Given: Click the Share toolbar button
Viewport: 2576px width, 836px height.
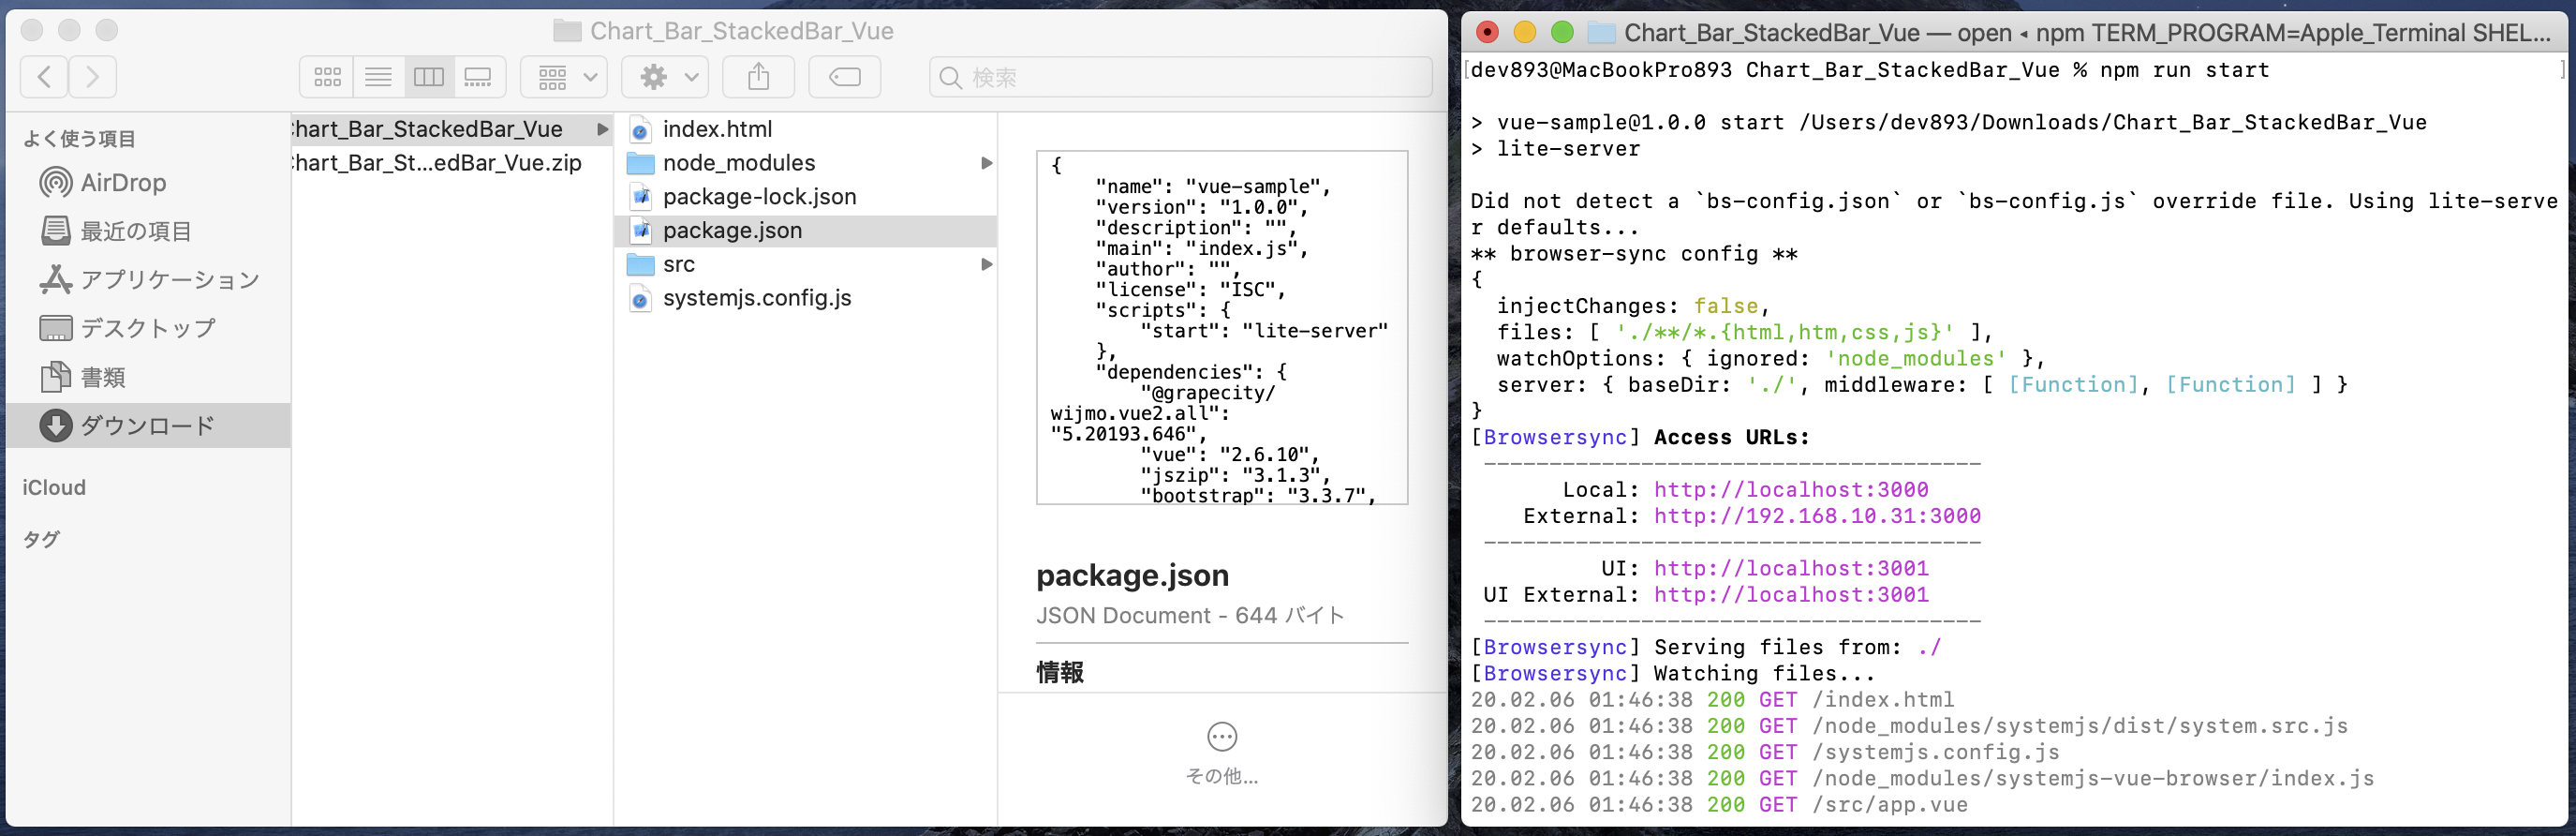Looking at the screenshot, I should [x=758, y=77].
